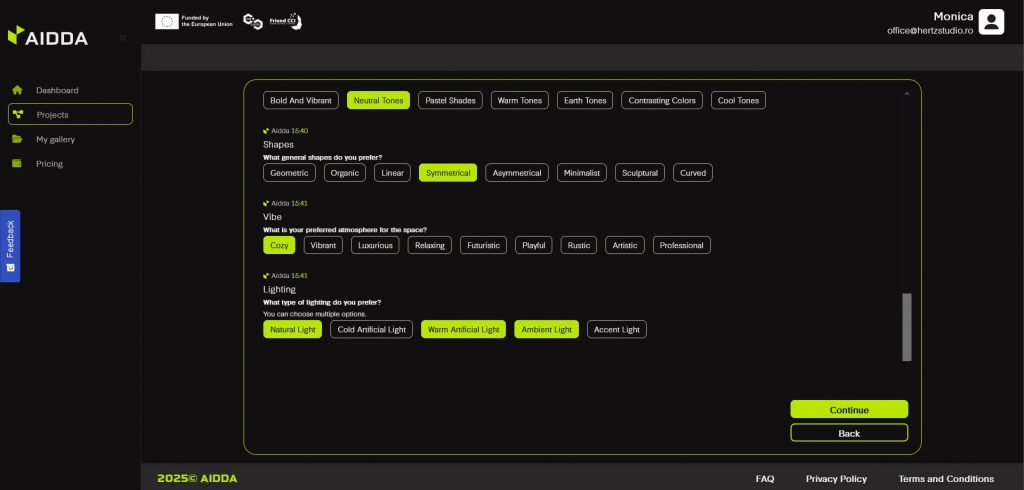Click the My gallery folder icon
Viewport: 1024px width, 490px height.
point(17,139)
